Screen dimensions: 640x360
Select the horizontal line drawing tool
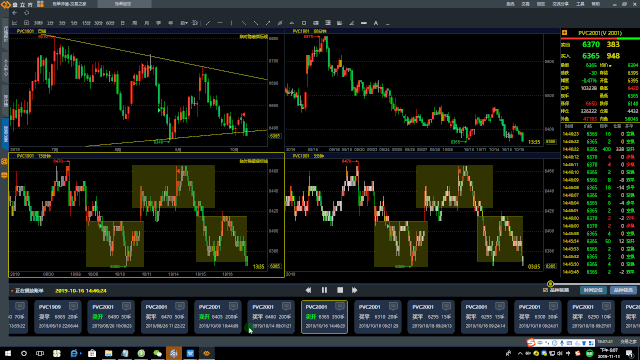(x=220, y=23)
